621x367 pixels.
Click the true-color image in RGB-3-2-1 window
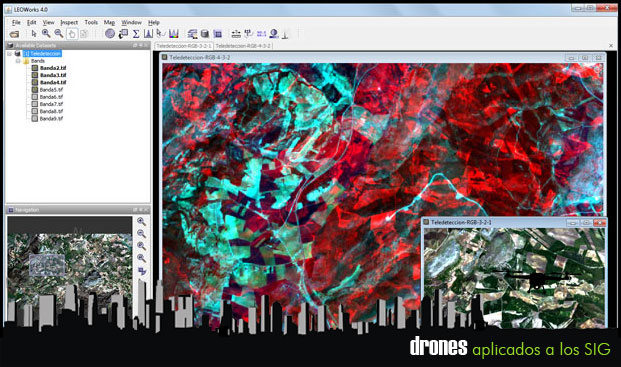[514, 277]
